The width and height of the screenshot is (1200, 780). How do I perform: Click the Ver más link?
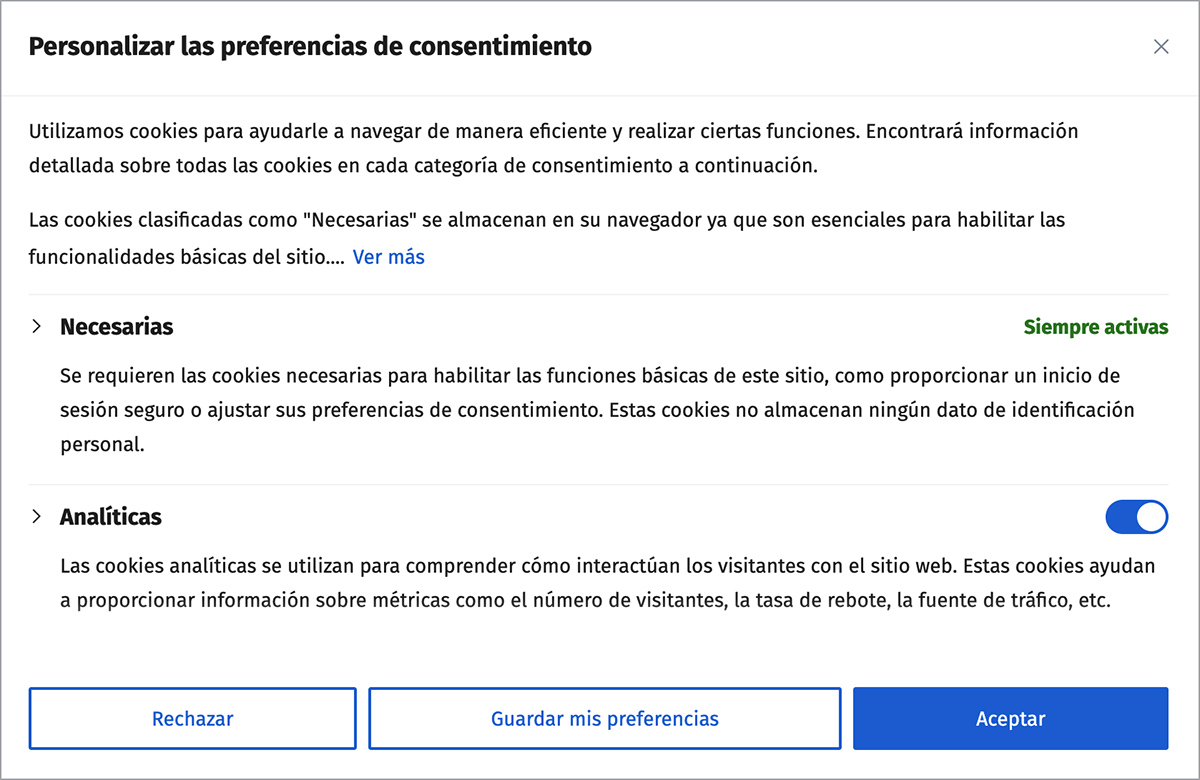tap(388, 257)
